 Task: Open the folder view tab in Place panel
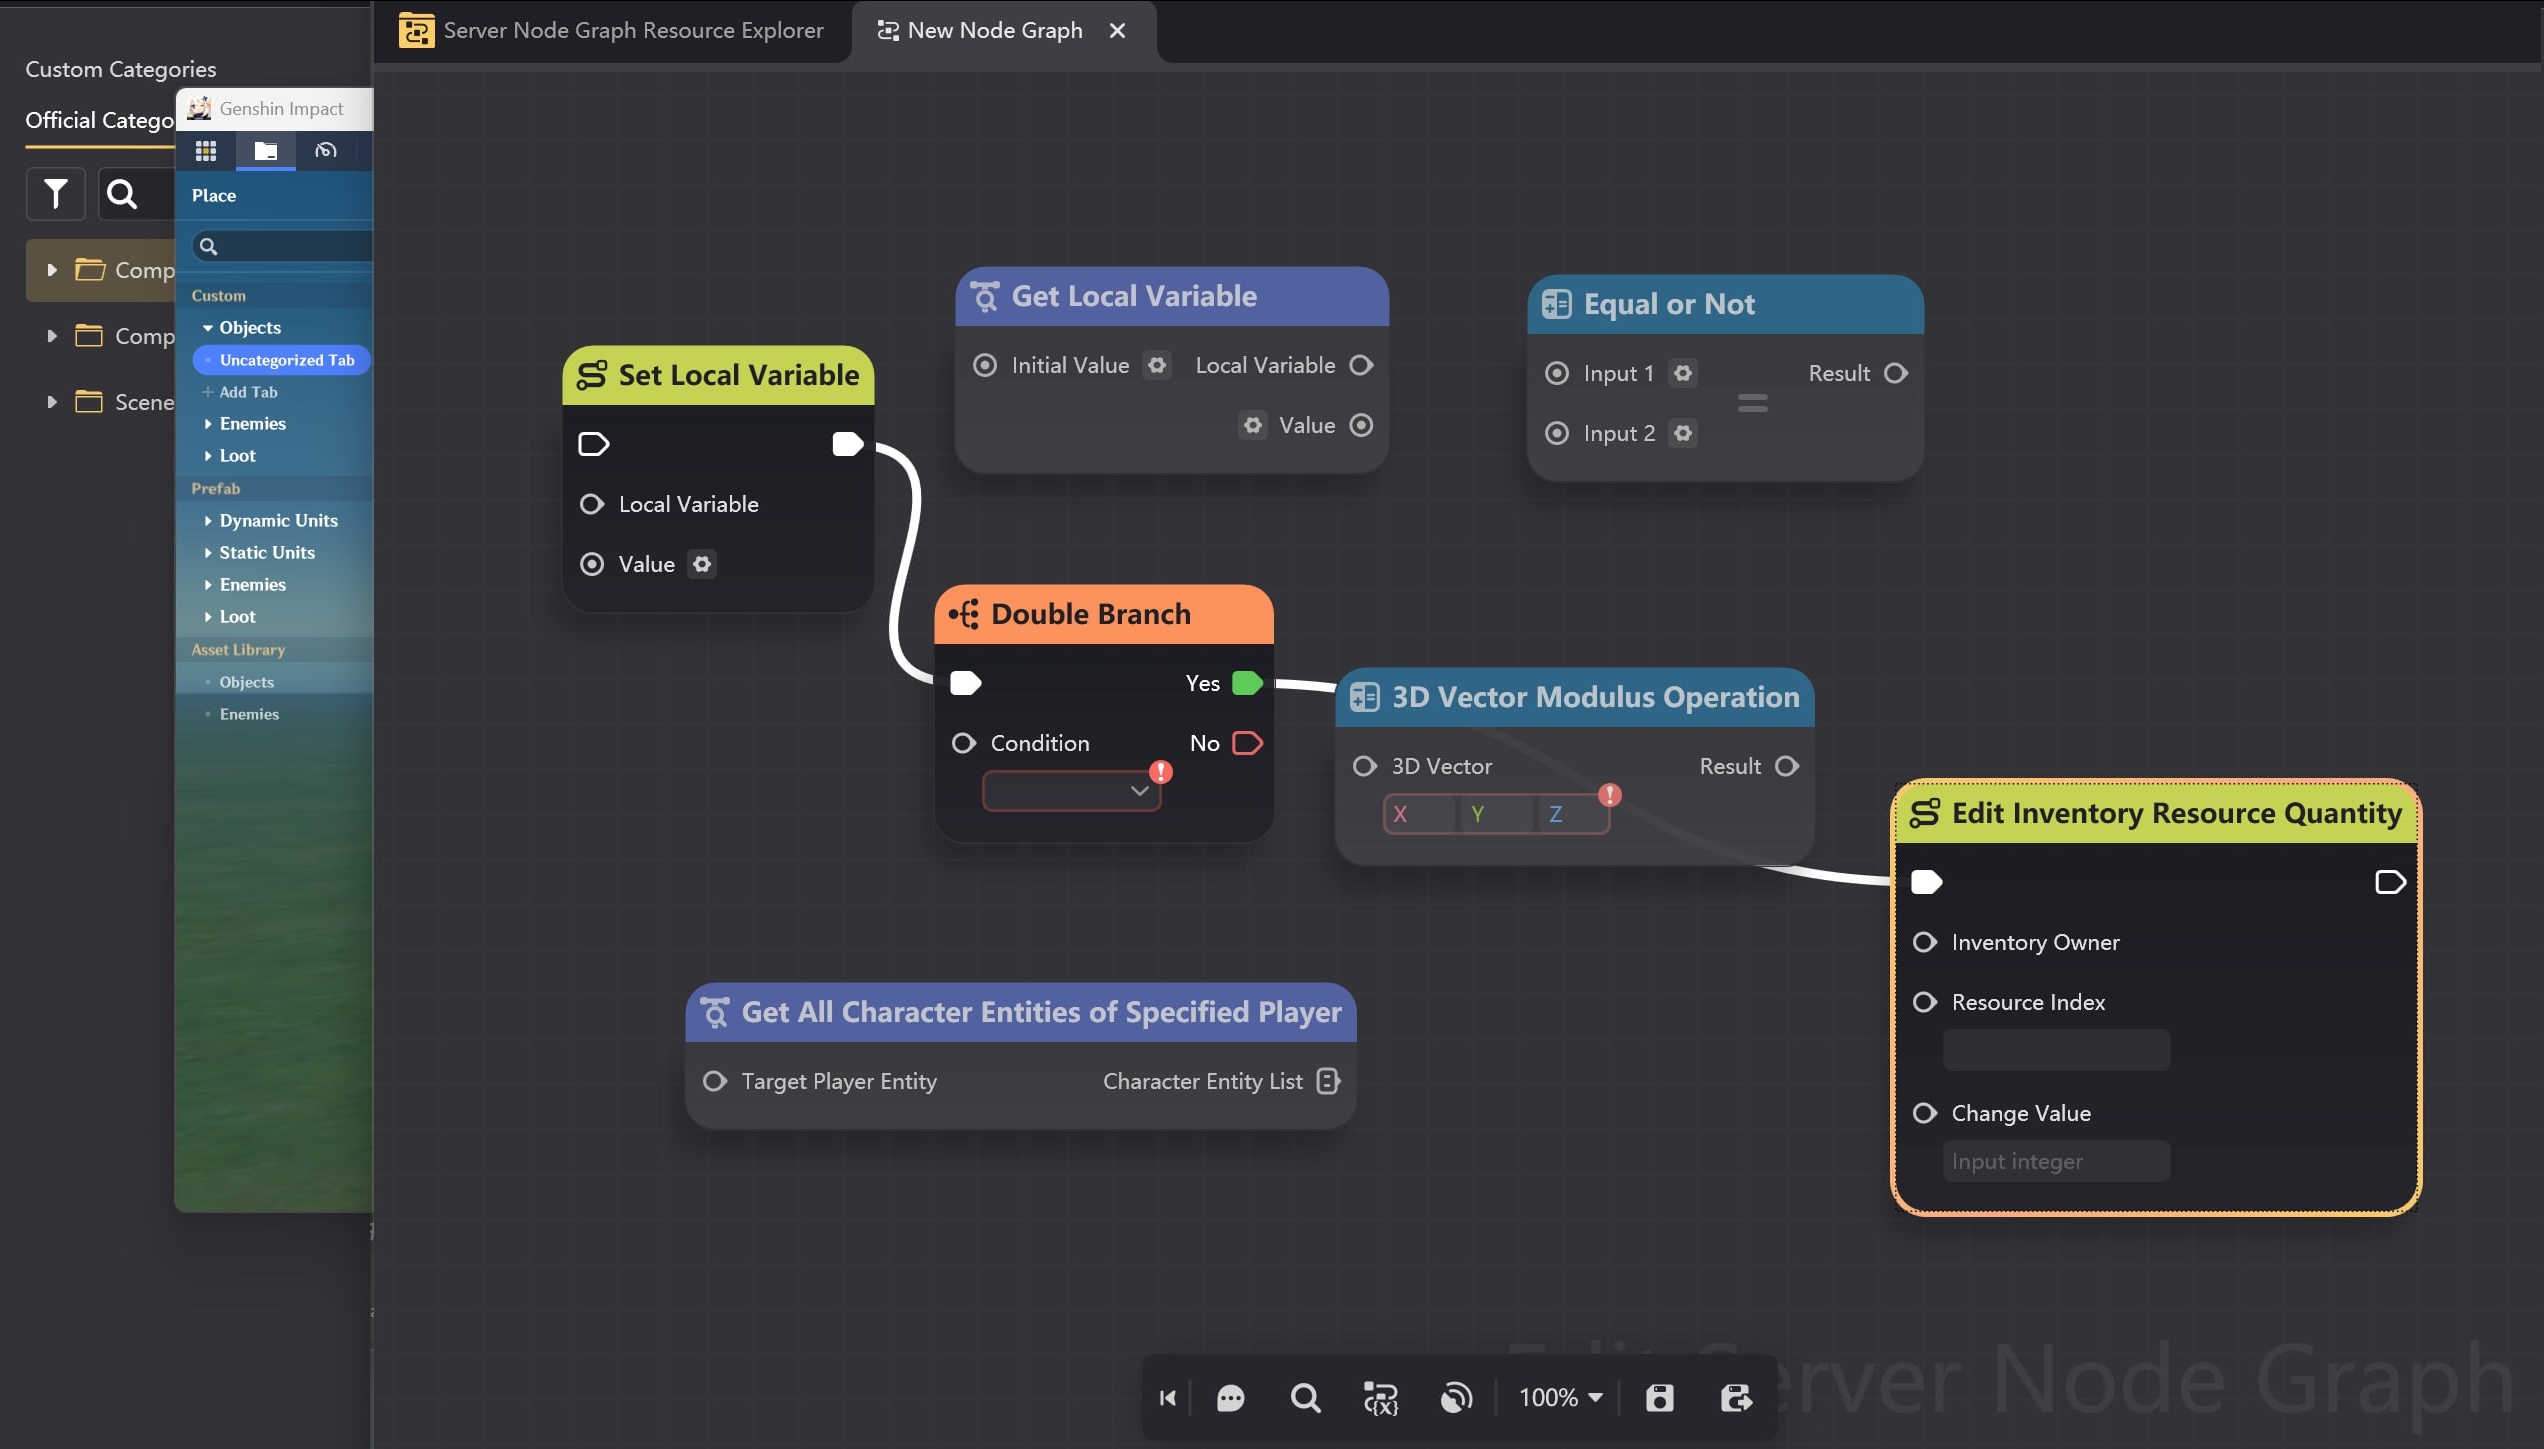(265, 151)
